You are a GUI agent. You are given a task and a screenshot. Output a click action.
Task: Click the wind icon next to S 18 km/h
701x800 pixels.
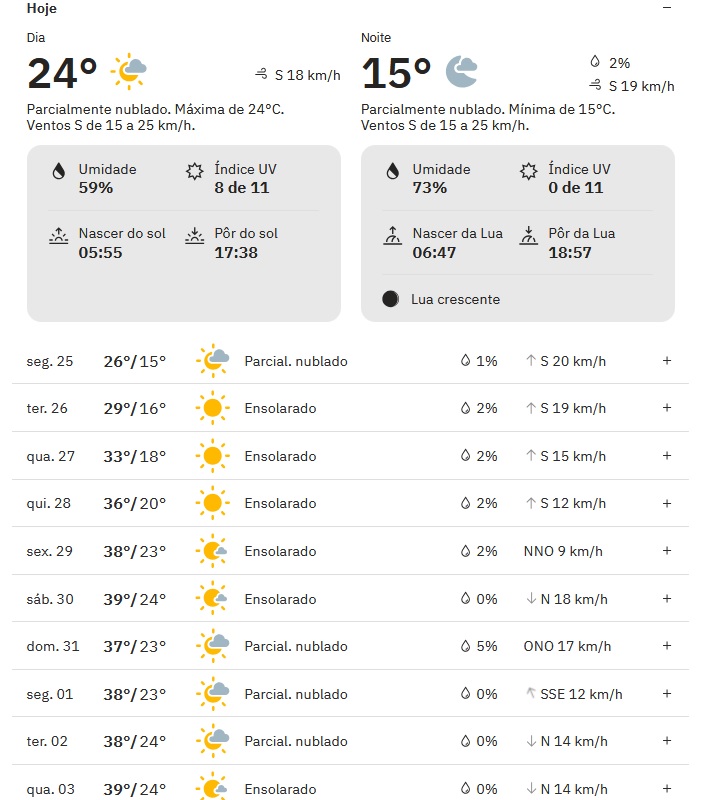262,74
